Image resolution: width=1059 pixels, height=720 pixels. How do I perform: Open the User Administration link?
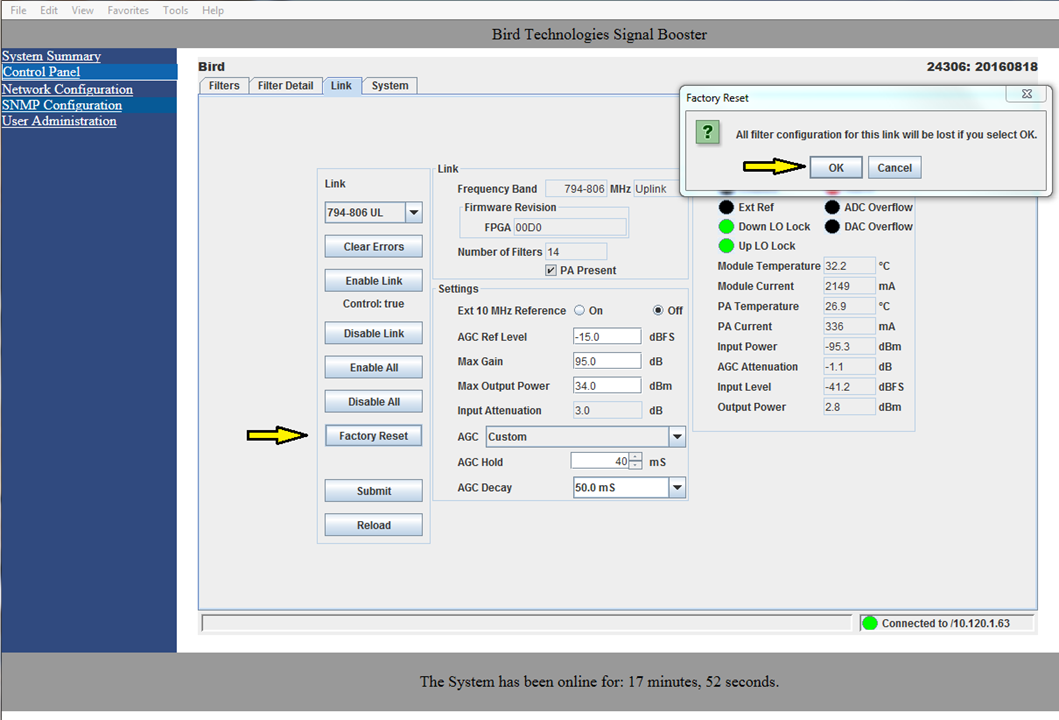coord(59,121)
